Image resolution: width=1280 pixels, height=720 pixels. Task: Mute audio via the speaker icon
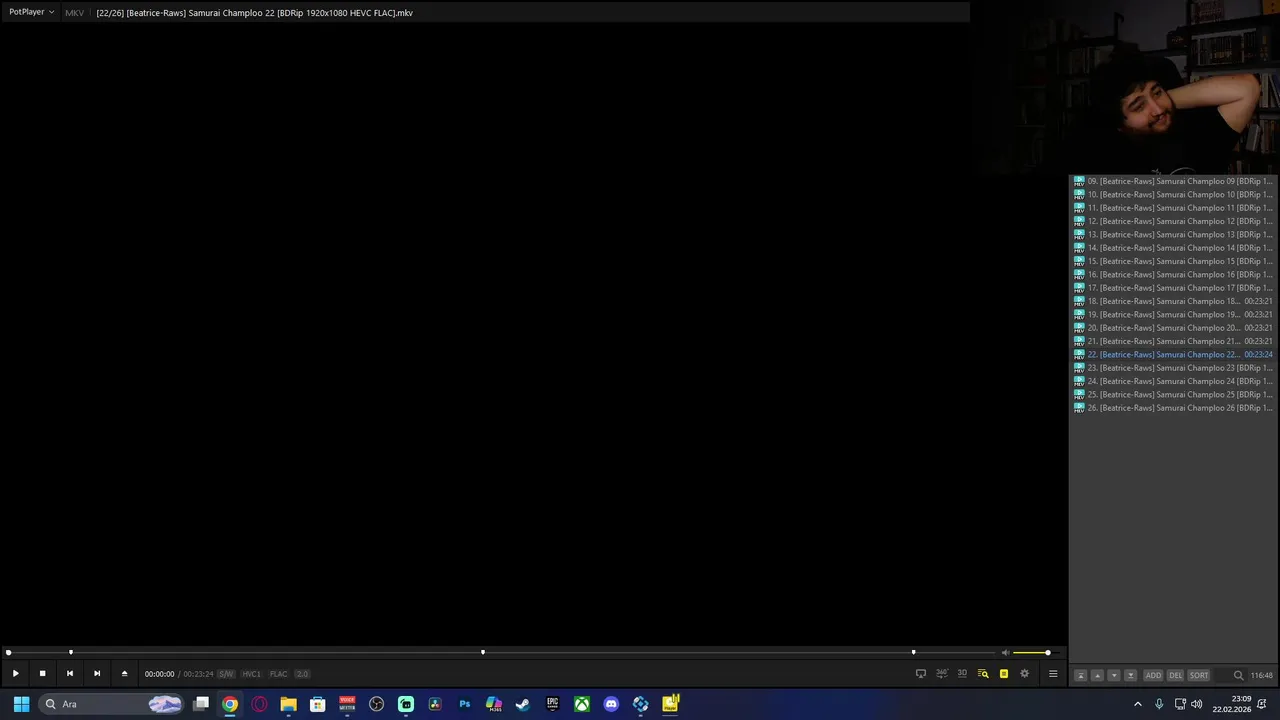click(x=1005, y=653)
